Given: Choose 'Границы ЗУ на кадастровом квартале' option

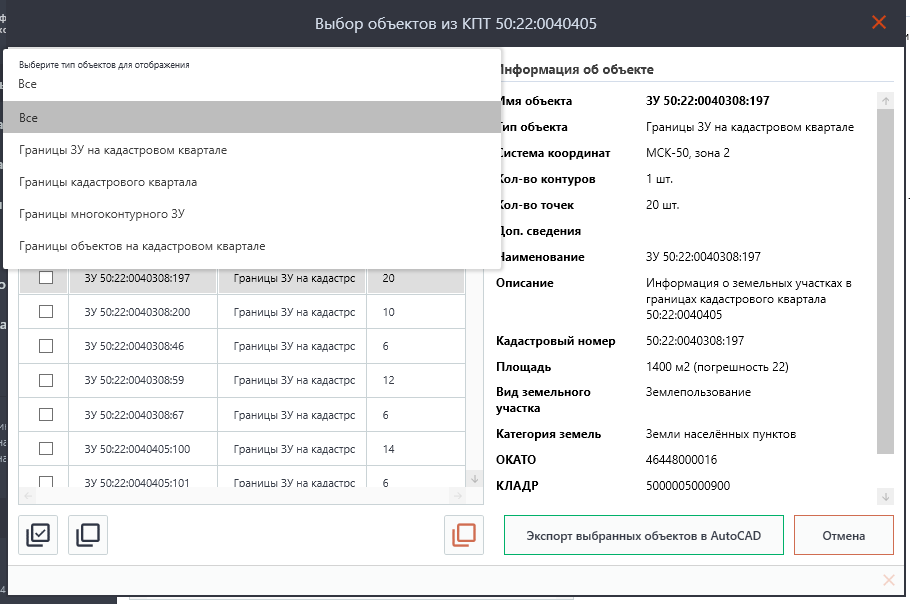Looking at the screenshot, I should (123, 150).
